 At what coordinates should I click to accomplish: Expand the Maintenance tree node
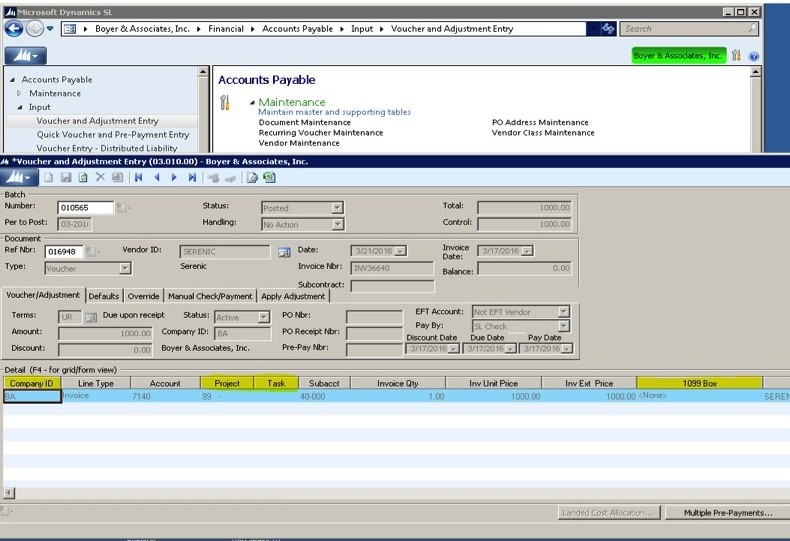click(19, 93)
